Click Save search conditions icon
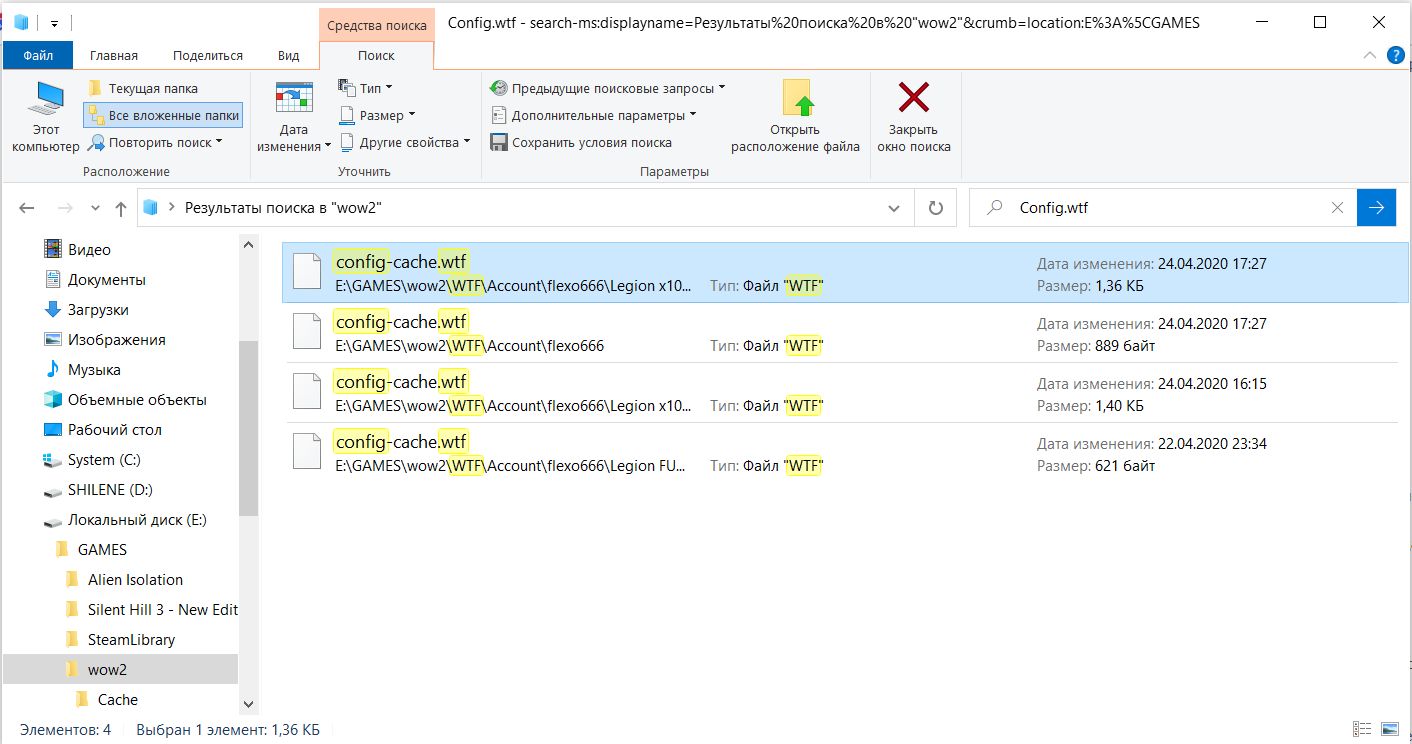The height and width of the screenshot is (744, 1412). tap(499, 143)
